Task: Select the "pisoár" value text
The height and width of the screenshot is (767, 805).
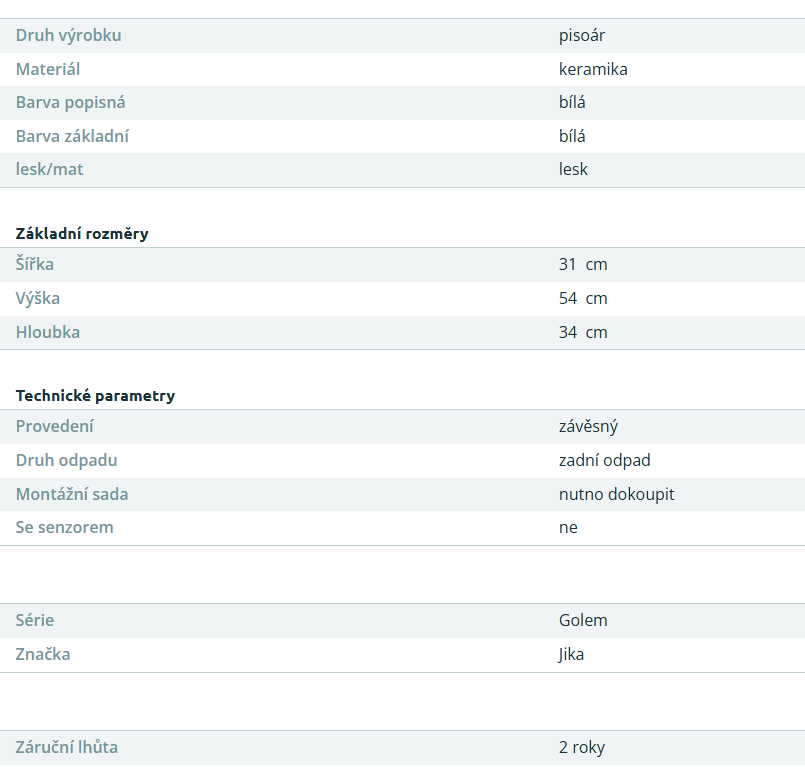Action: pos(582,36)
